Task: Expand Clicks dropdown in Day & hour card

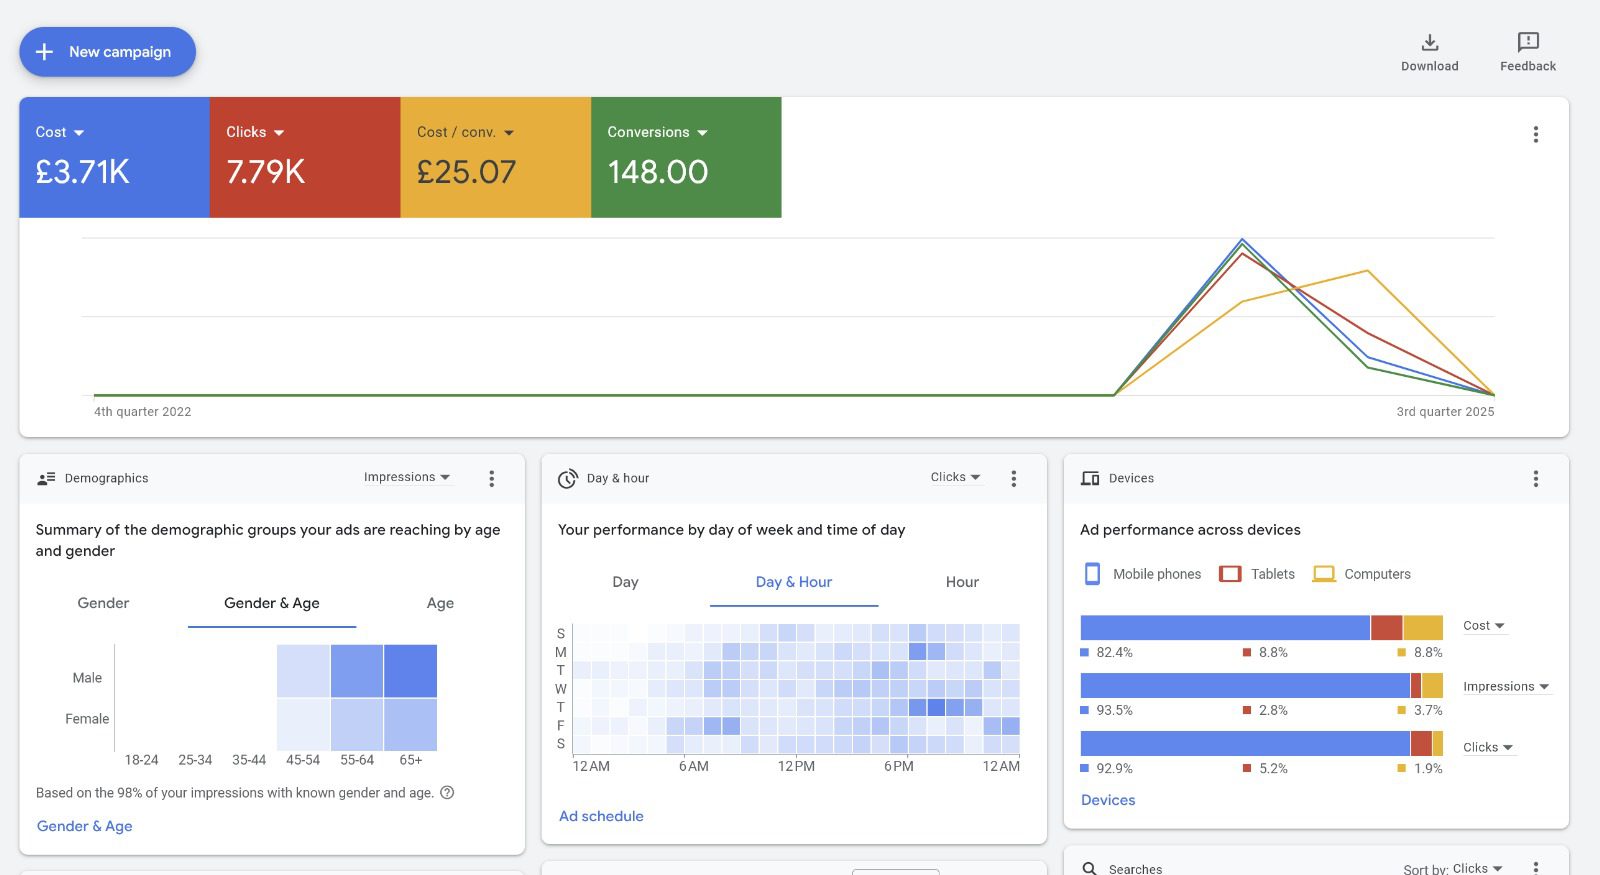Action: tap(955, 477)
